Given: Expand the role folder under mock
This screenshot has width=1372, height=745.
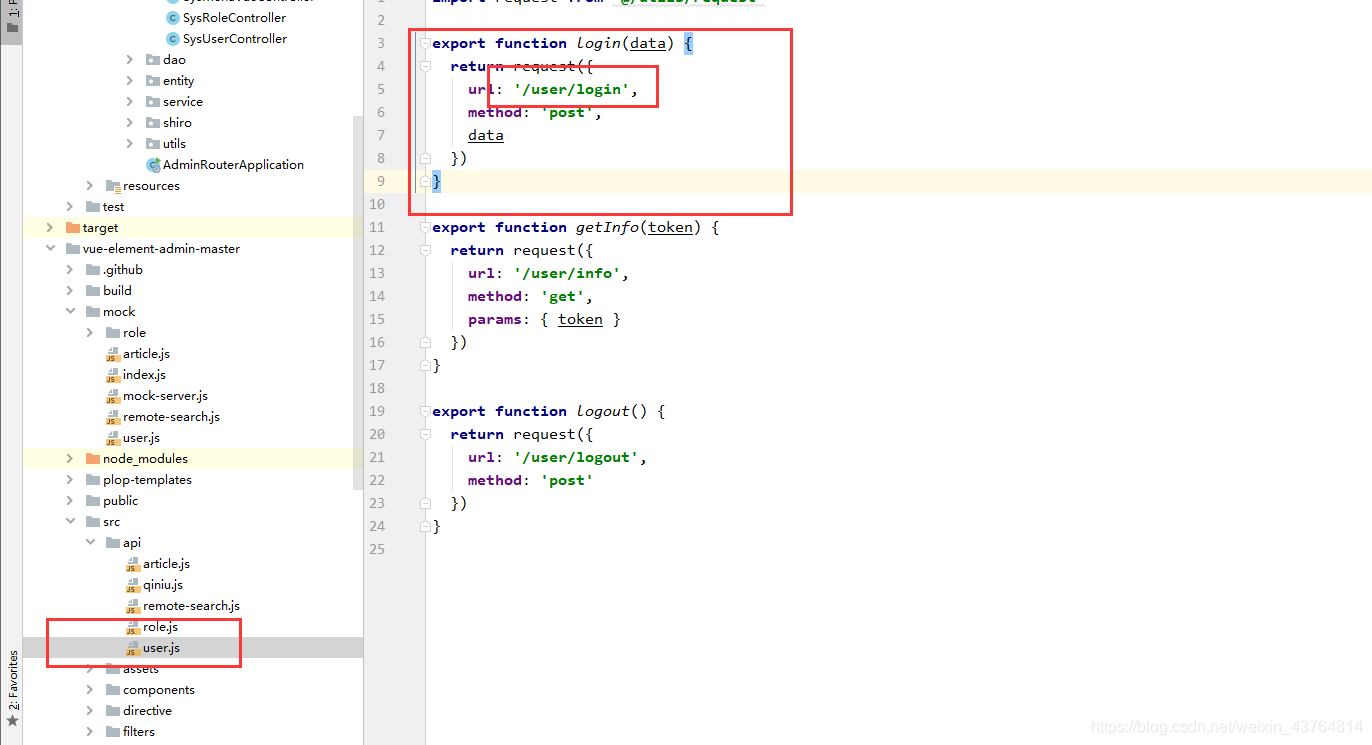Looking at the screenshot, I should (x=90, y=333).
